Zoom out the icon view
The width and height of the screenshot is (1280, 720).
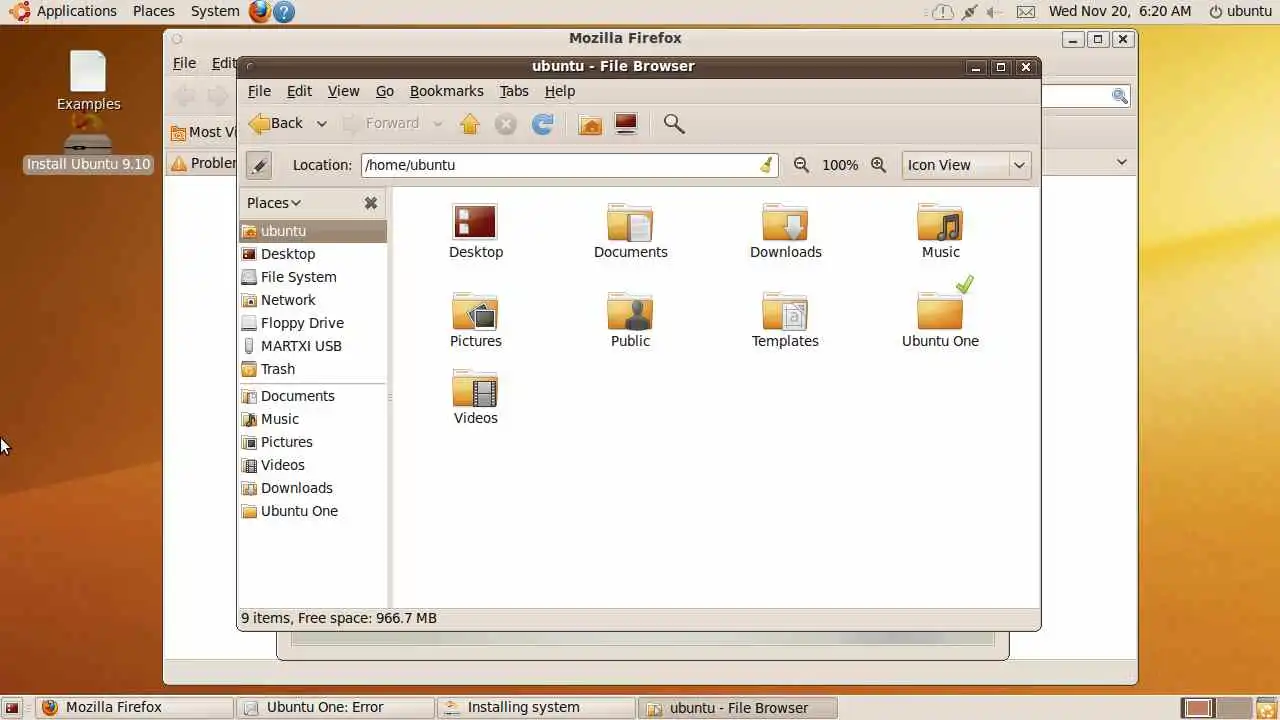pos(801,165)
